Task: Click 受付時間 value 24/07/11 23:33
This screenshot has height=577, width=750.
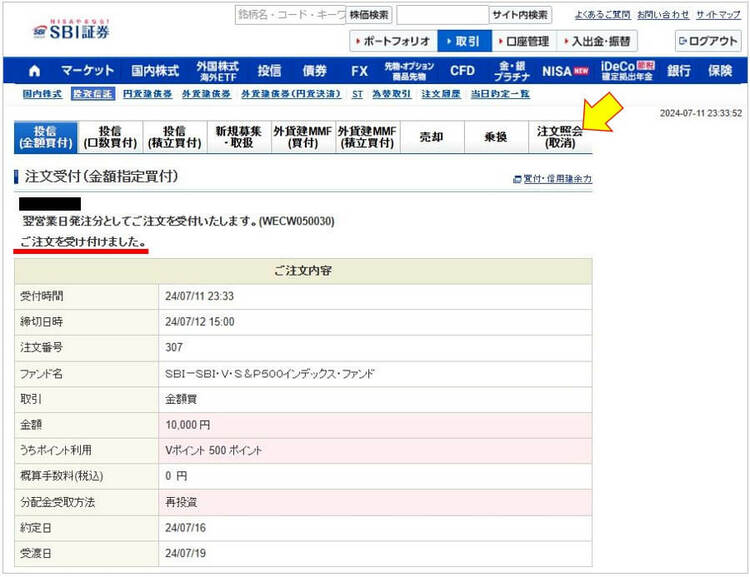Action: tap(199, 296)
